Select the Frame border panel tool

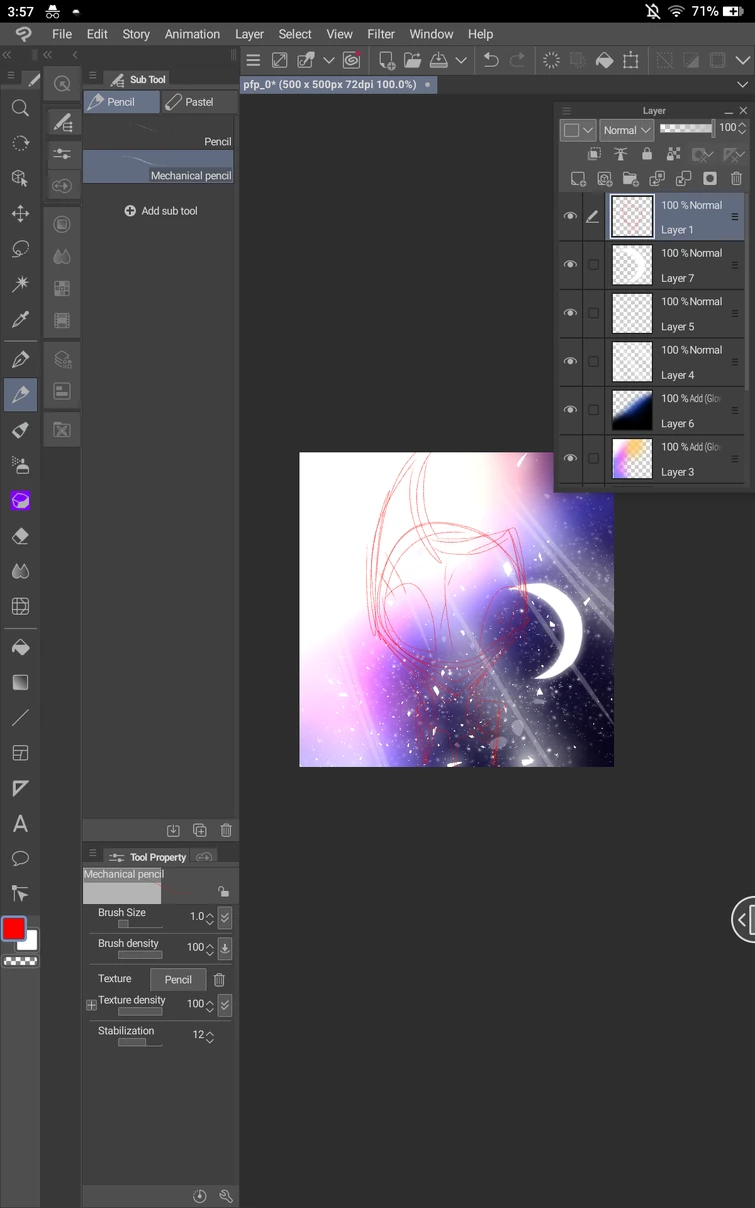20,753
